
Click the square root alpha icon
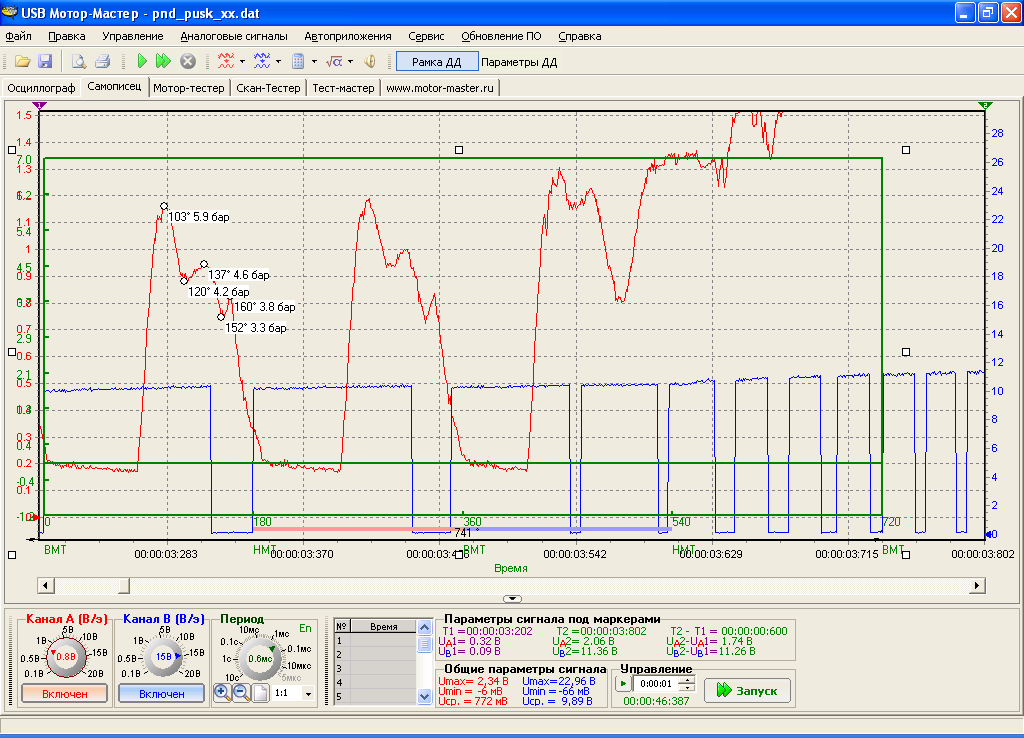coord(334,61)
